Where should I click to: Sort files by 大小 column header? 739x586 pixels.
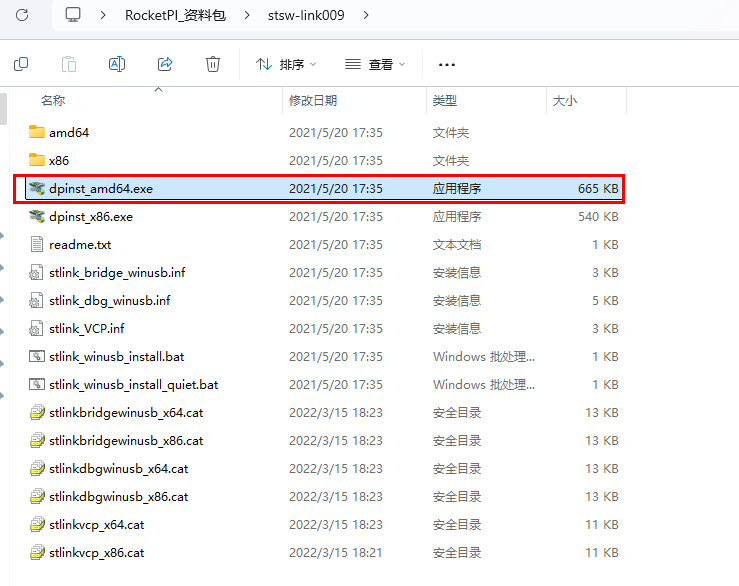pyautogui.click(x=564, y=101)
